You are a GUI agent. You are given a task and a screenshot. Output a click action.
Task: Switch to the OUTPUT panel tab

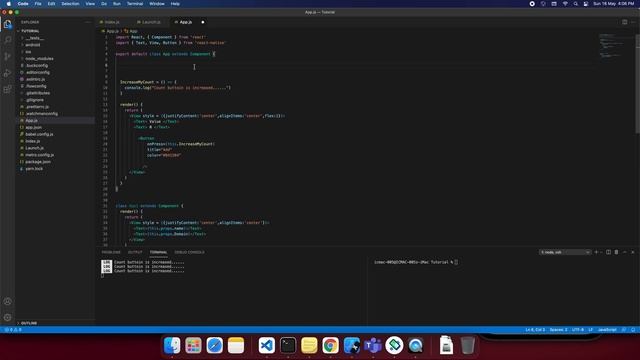click(135, 252)
